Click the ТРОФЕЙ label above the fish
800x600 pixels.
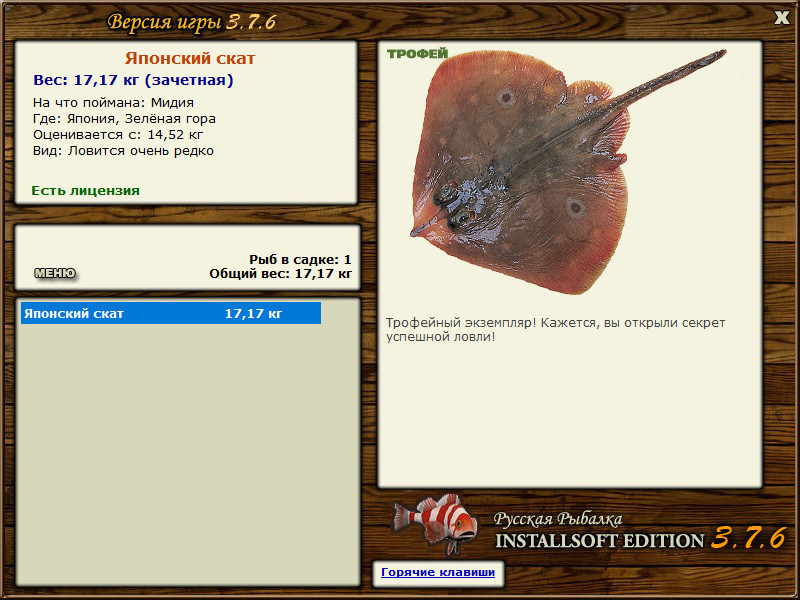(417, 53)
